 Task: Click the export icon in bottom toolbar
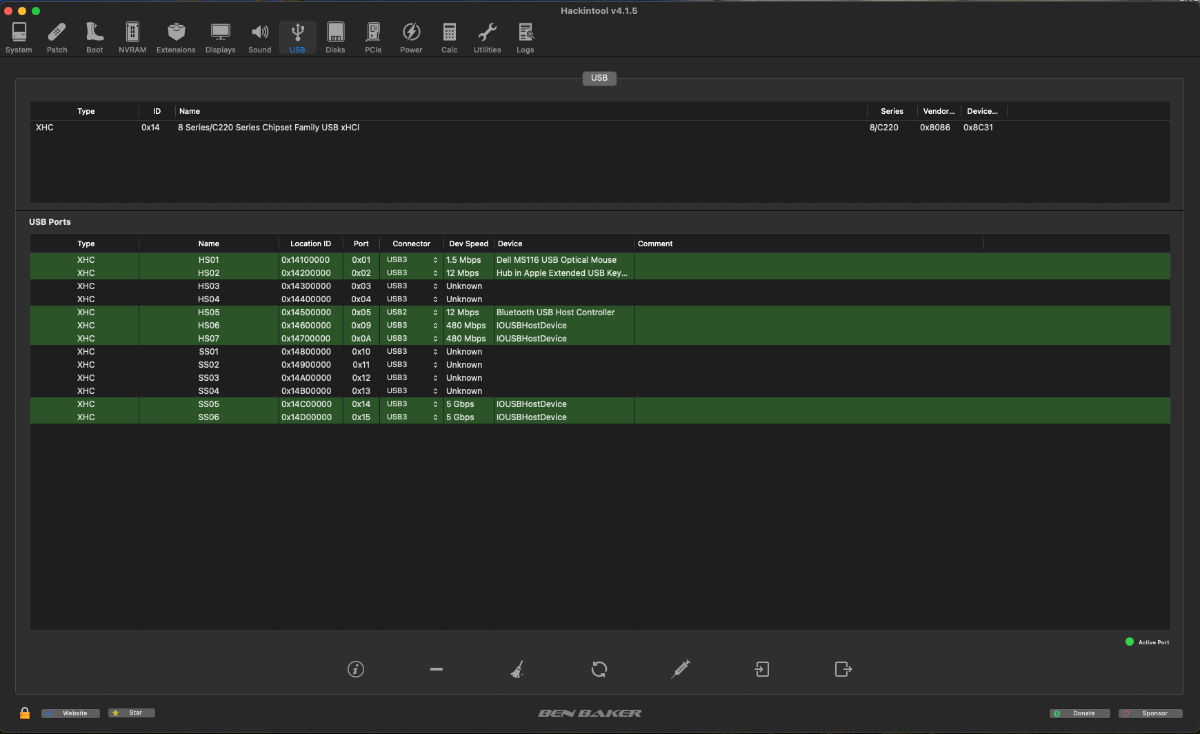(843, 669)
